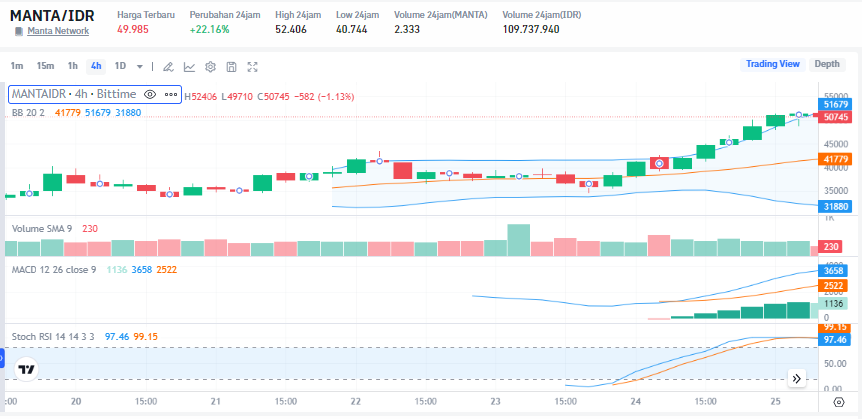Toggle MANTAIDR series visibility eye icon
This screenshot has width=862, height=419.
tap(150, 95)
